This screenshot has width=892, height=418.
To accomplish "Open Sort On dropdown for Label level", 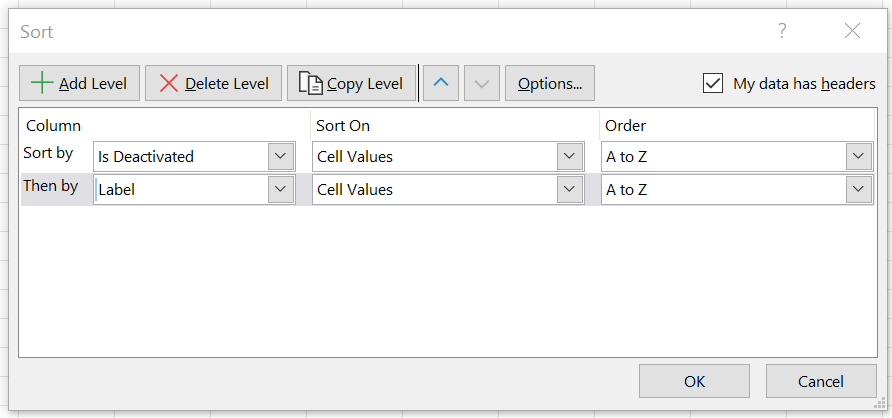I will 569,189.
